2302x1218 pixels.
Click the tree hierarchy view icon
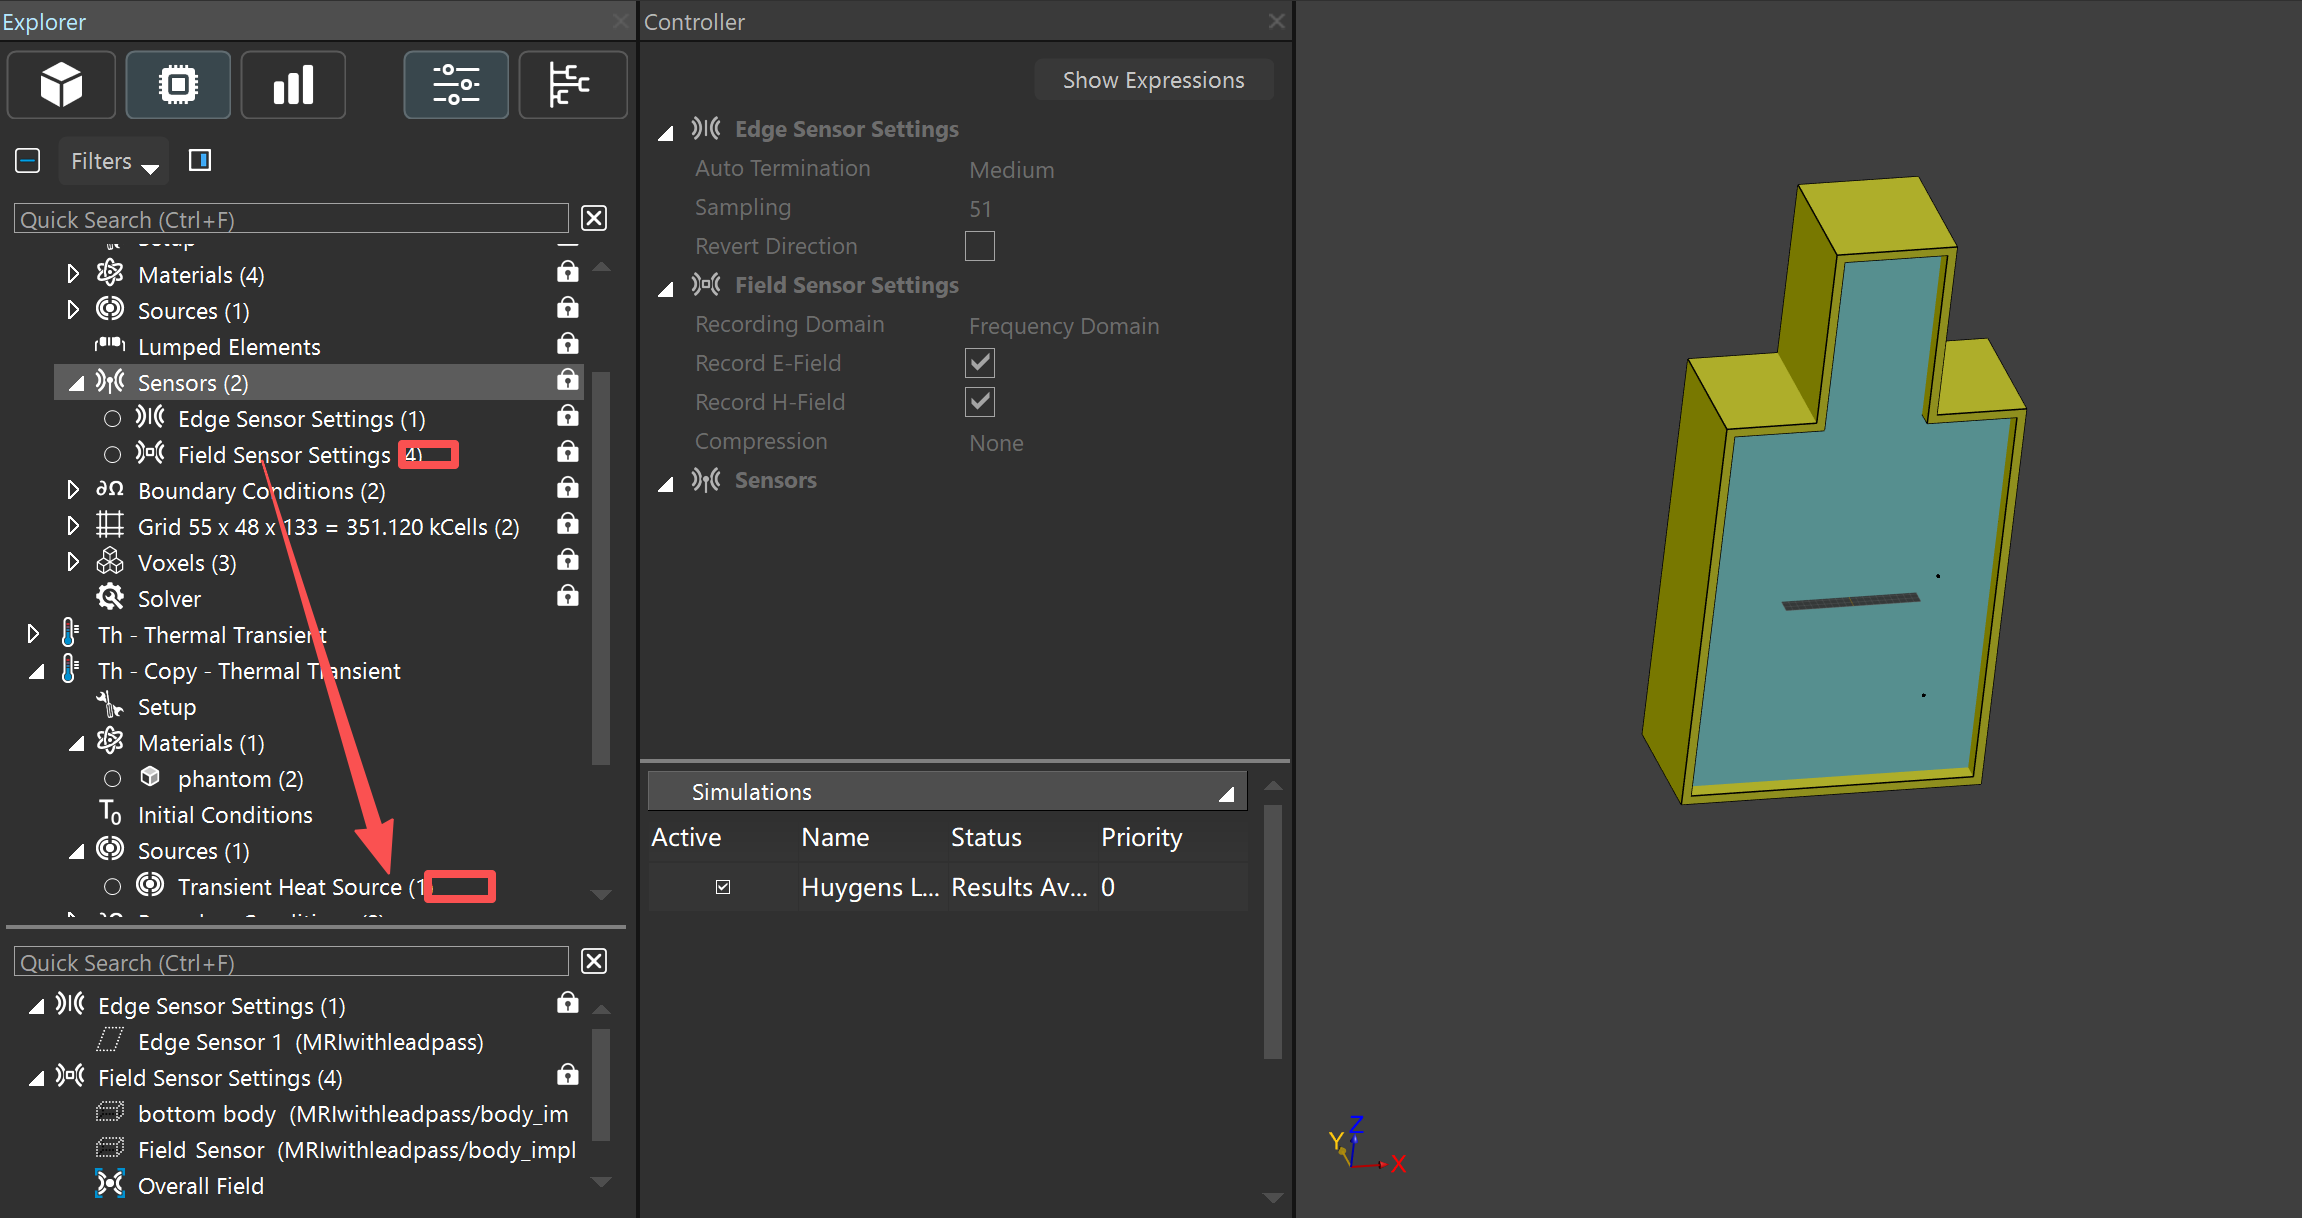572,85
